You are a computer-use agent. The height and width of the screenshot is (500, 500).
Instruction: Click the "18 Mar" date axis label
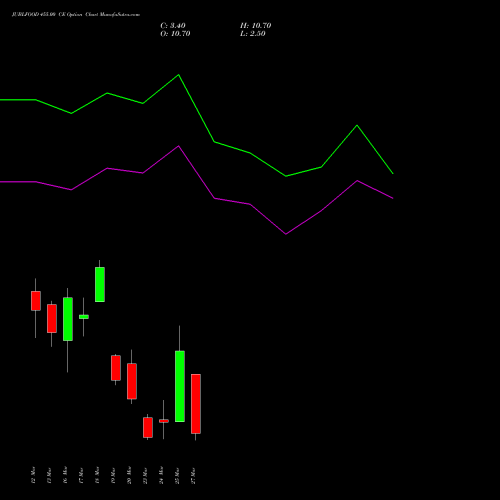tap(97, 475)
